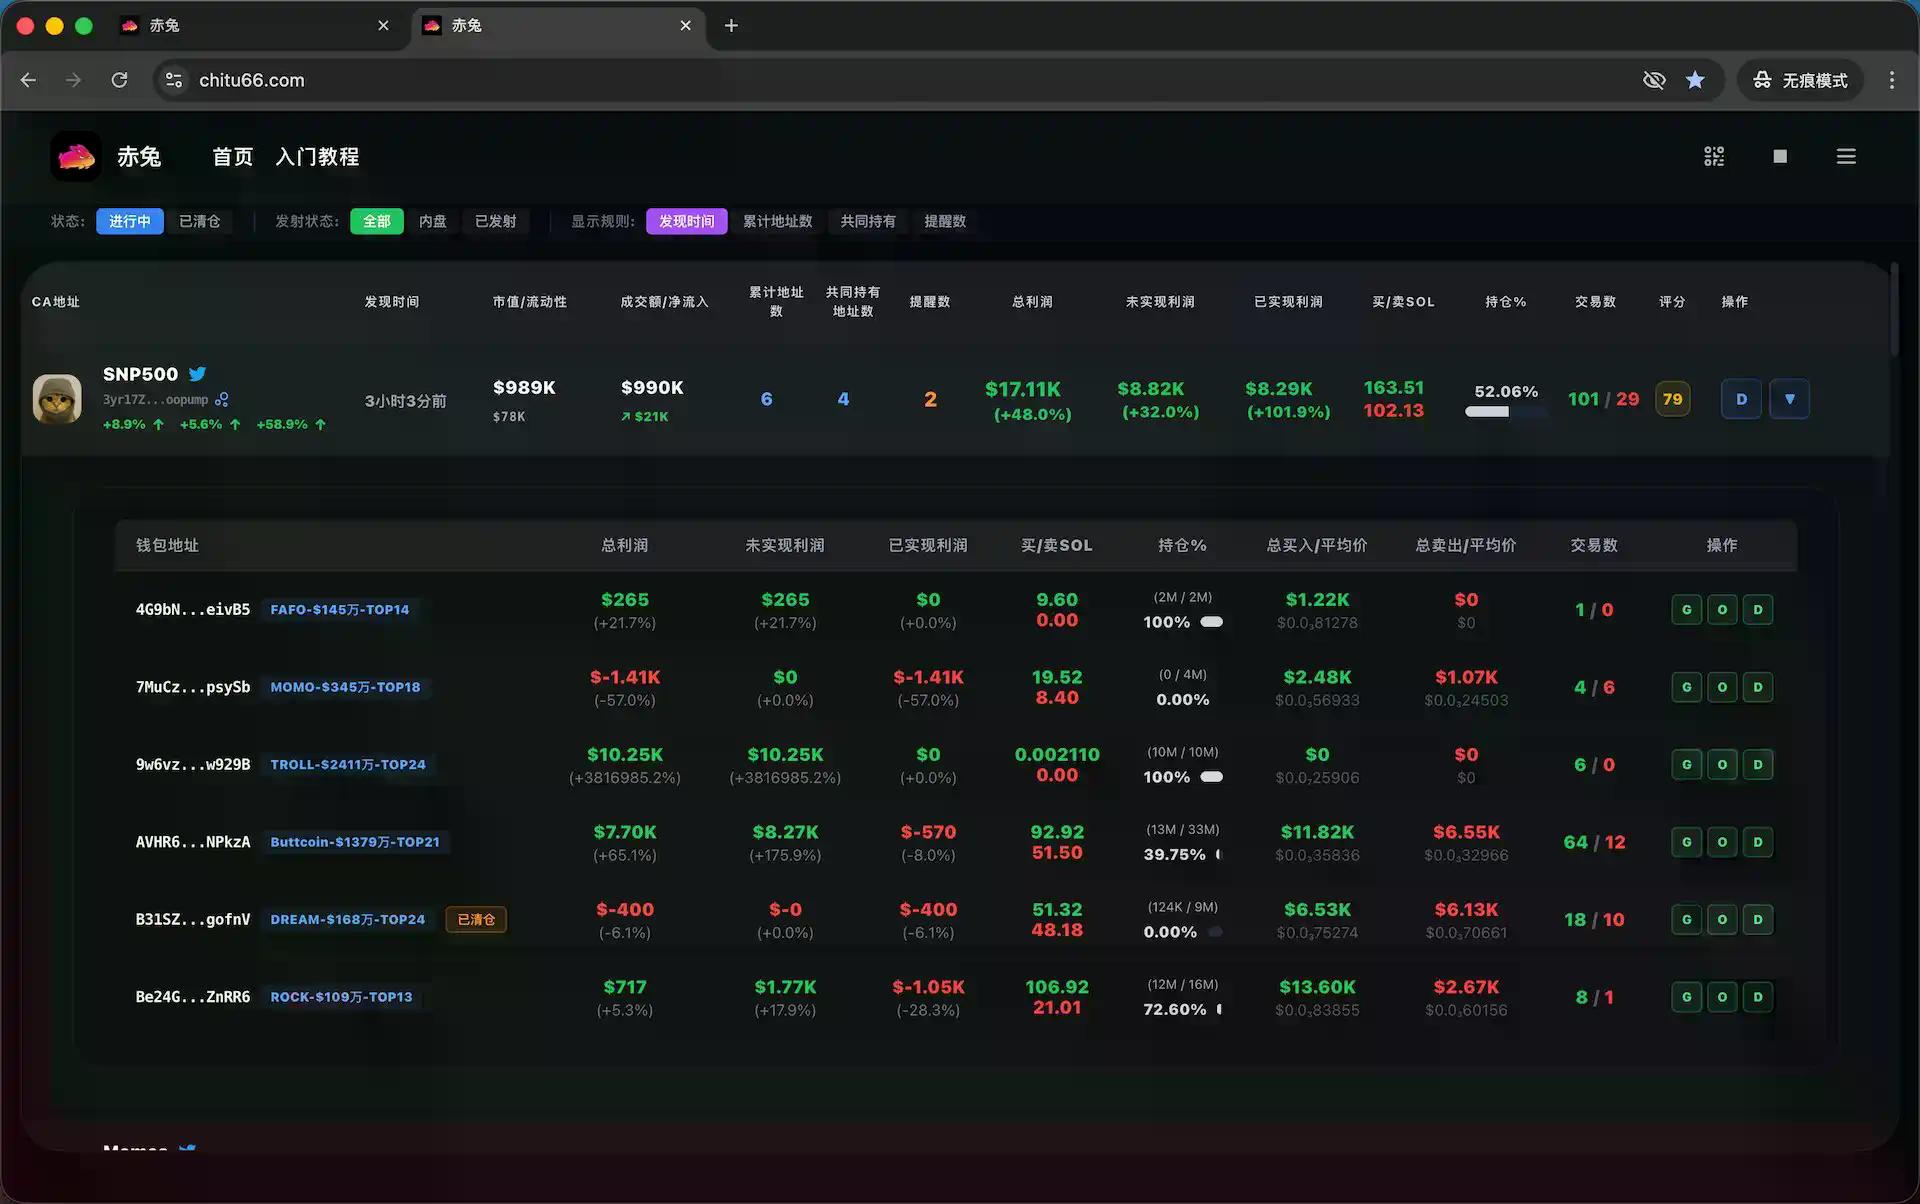Click the O button in 7MuCz...psySb row
Screen dimensions: 1920x1204
(x=1722, y=687)
